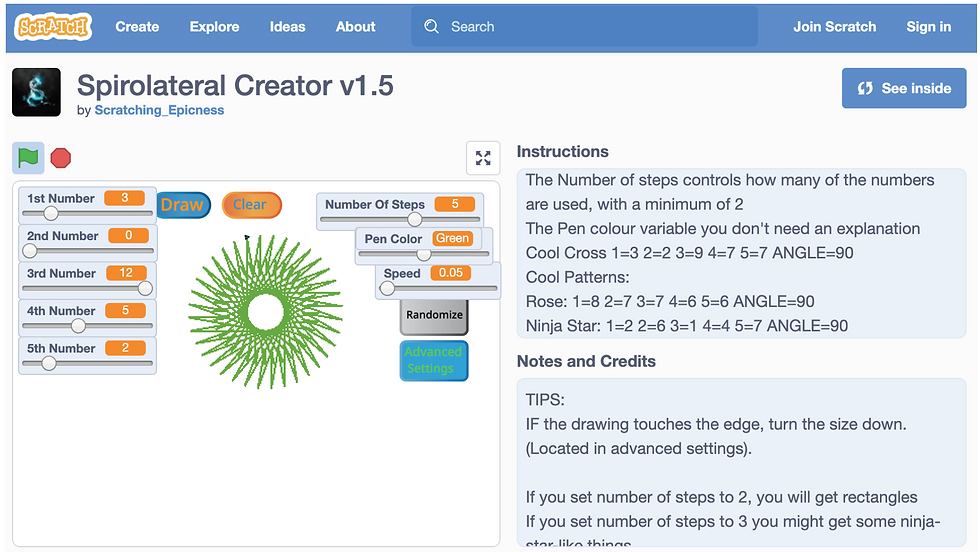Click the Randomize button

coord(434,316)
